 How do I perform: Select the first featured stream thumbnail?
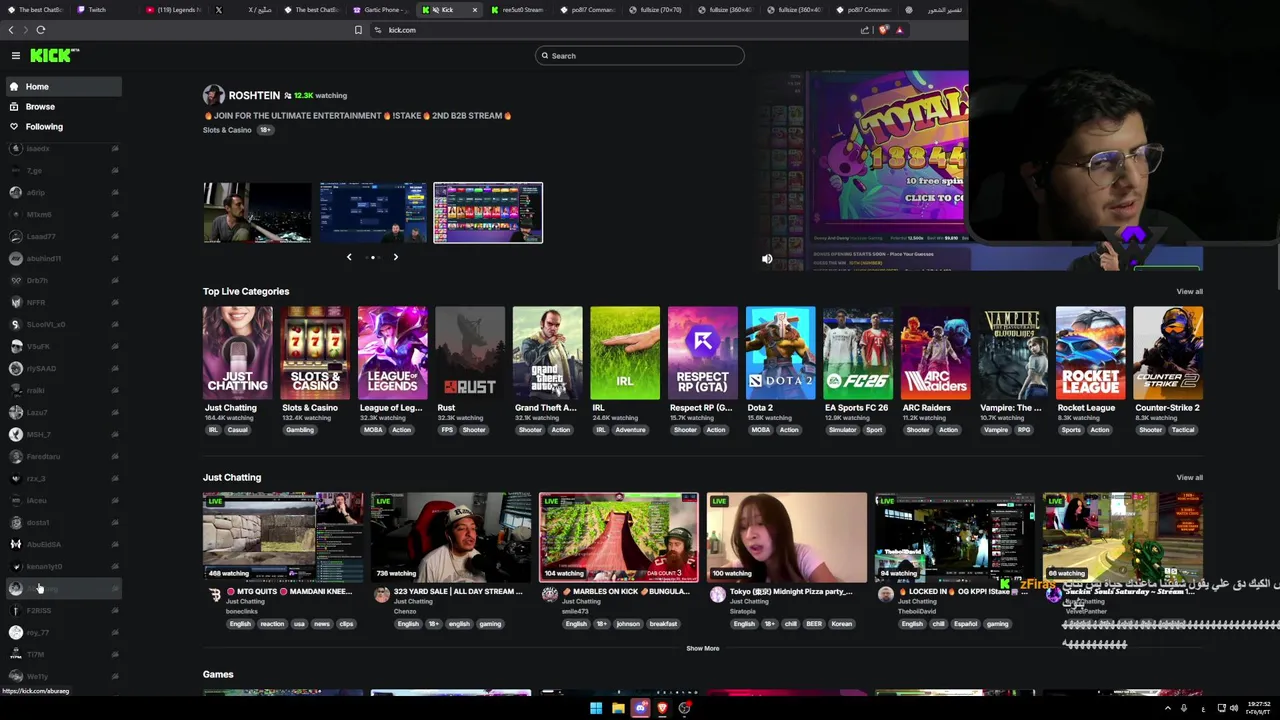(x=257, y=212)
